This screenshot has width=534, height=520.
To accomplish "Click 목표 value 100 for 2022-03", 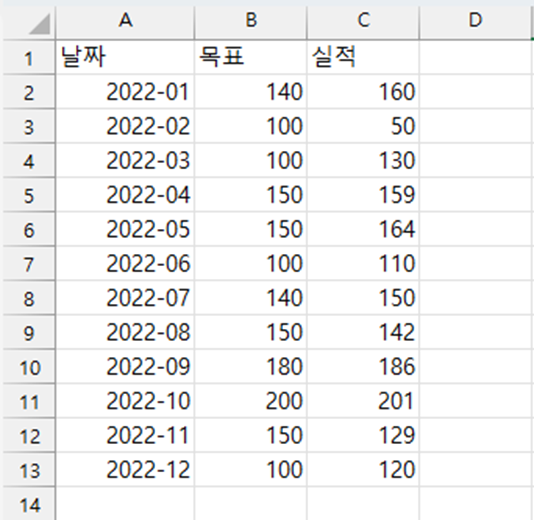I will pyautogui.click(x=251, y=160).
